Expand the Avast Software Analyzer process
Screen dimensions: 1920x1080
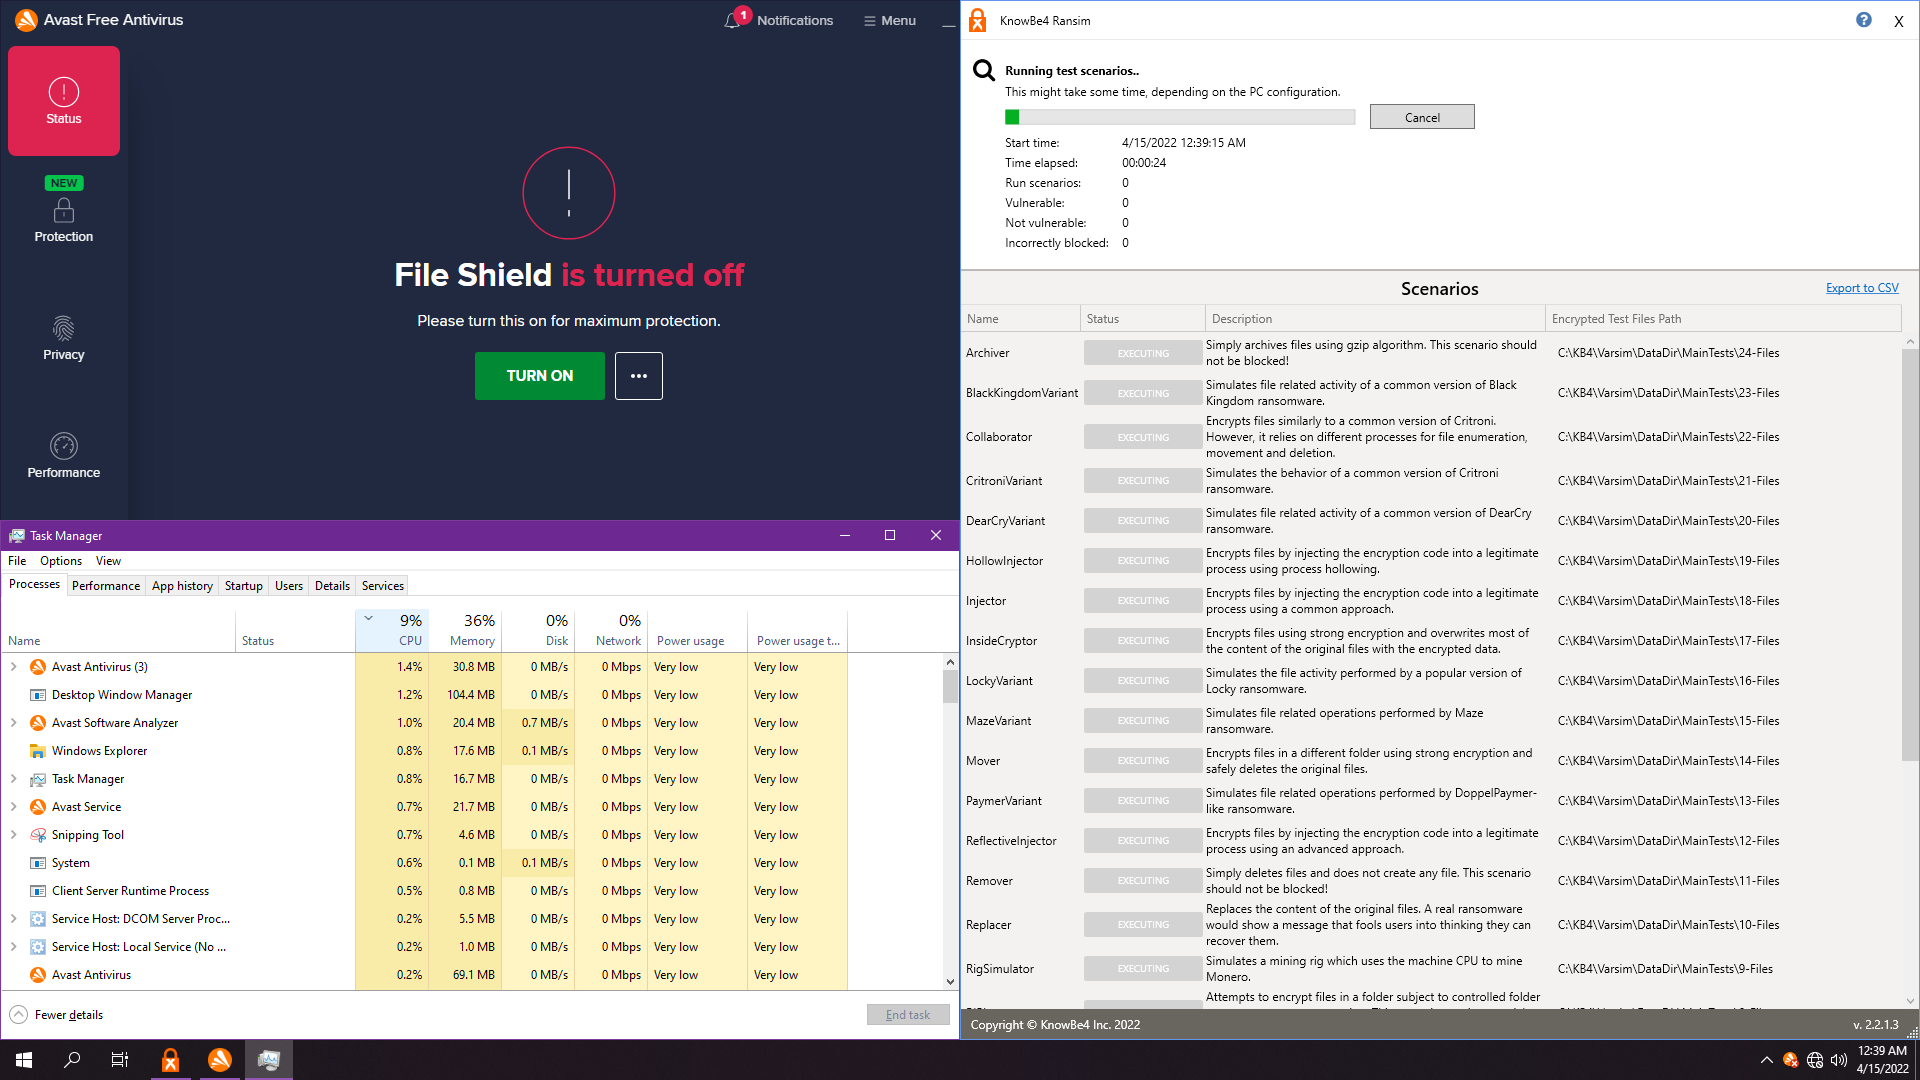pos(14,723)
